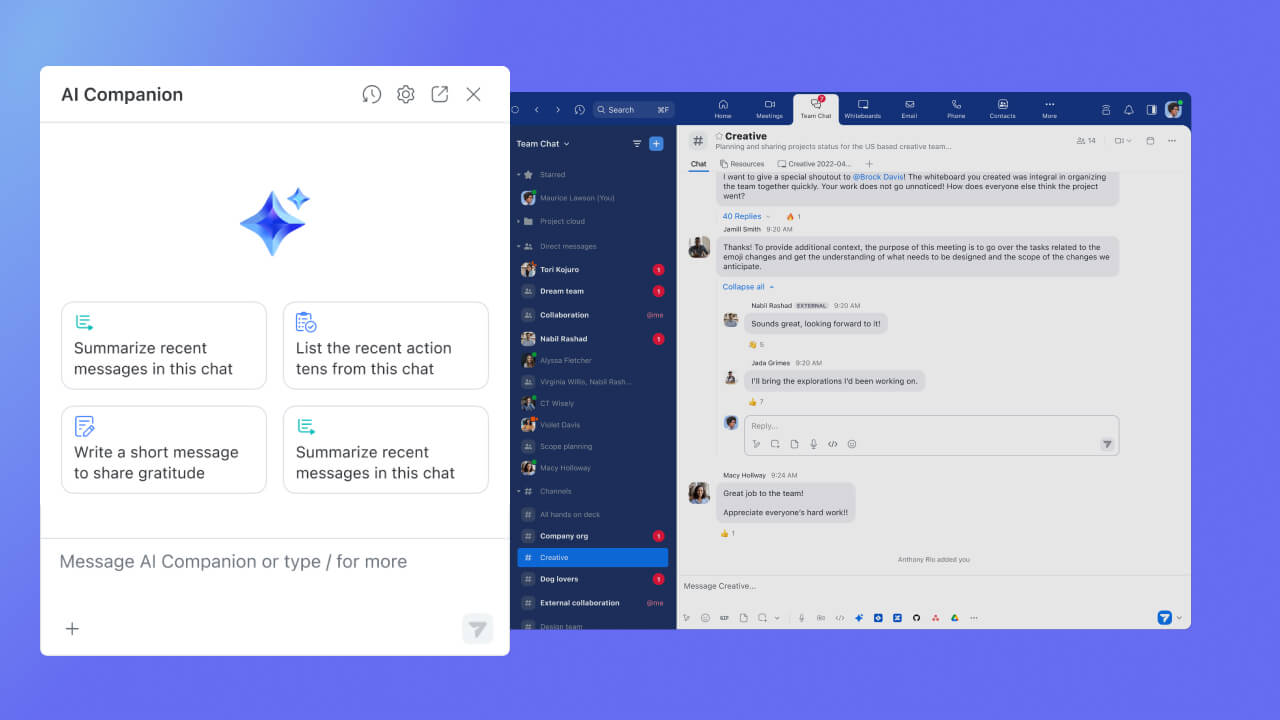The image size is (1280, 720).
Task: Open the Phone section in Zoom
Action: (955, 109)
